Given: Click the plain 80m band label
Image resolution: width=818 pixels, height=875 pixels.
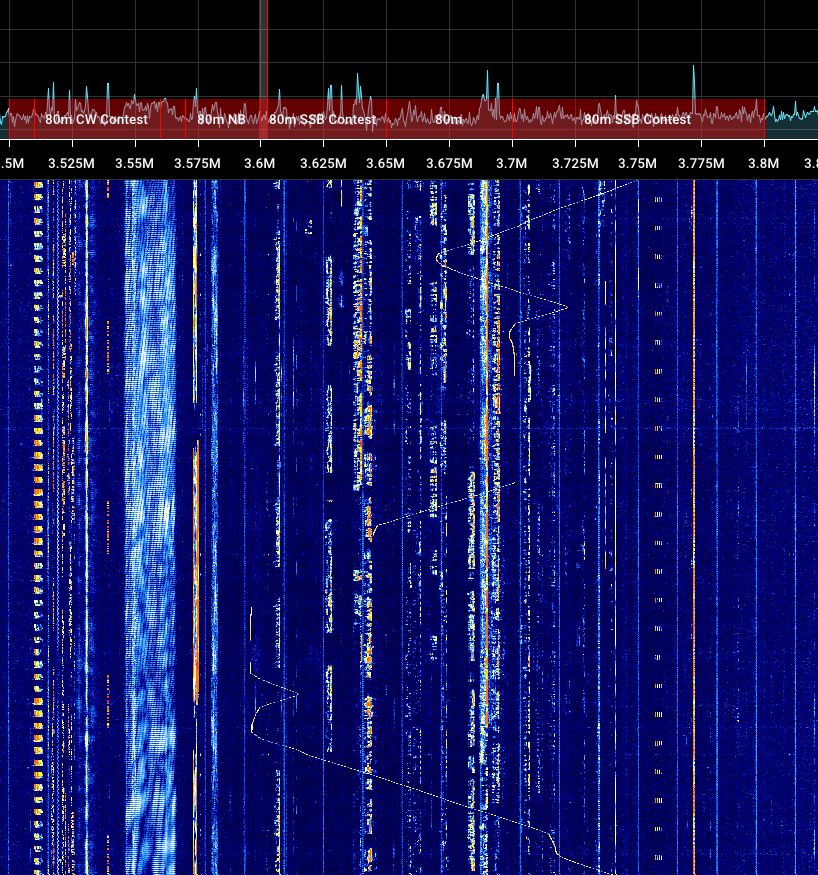Looking at the screenshot, I should coord(449,119).
